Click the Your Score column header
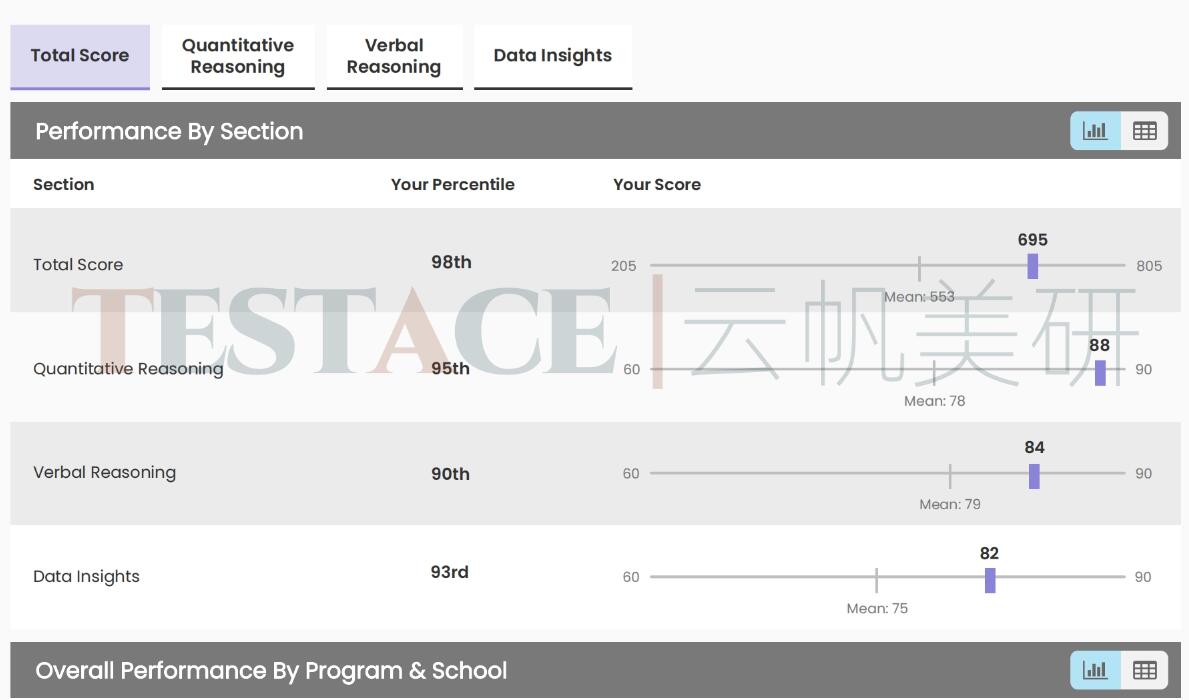 pyautogui.click(x=656, y=185)
